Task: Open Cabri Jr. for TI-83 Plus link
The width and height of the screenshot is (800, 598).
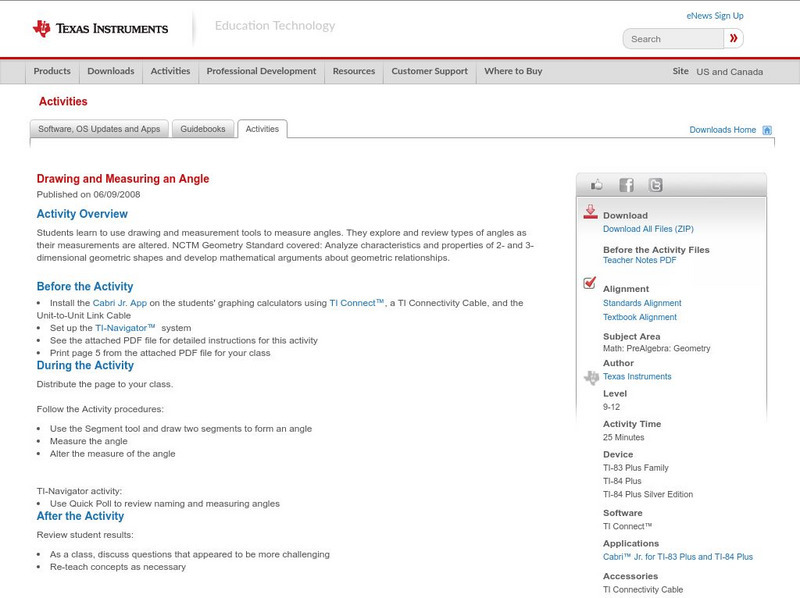Action: tap(678, 557)
